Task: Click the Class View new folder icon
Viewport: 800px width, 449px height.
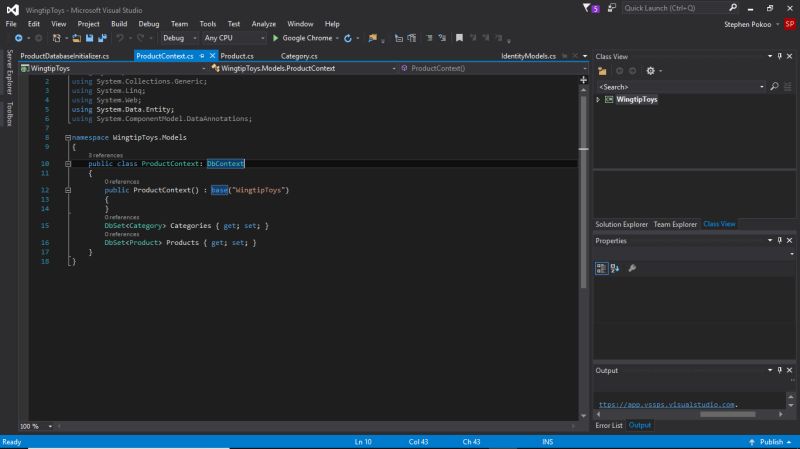Action: [x=603, y=71]
